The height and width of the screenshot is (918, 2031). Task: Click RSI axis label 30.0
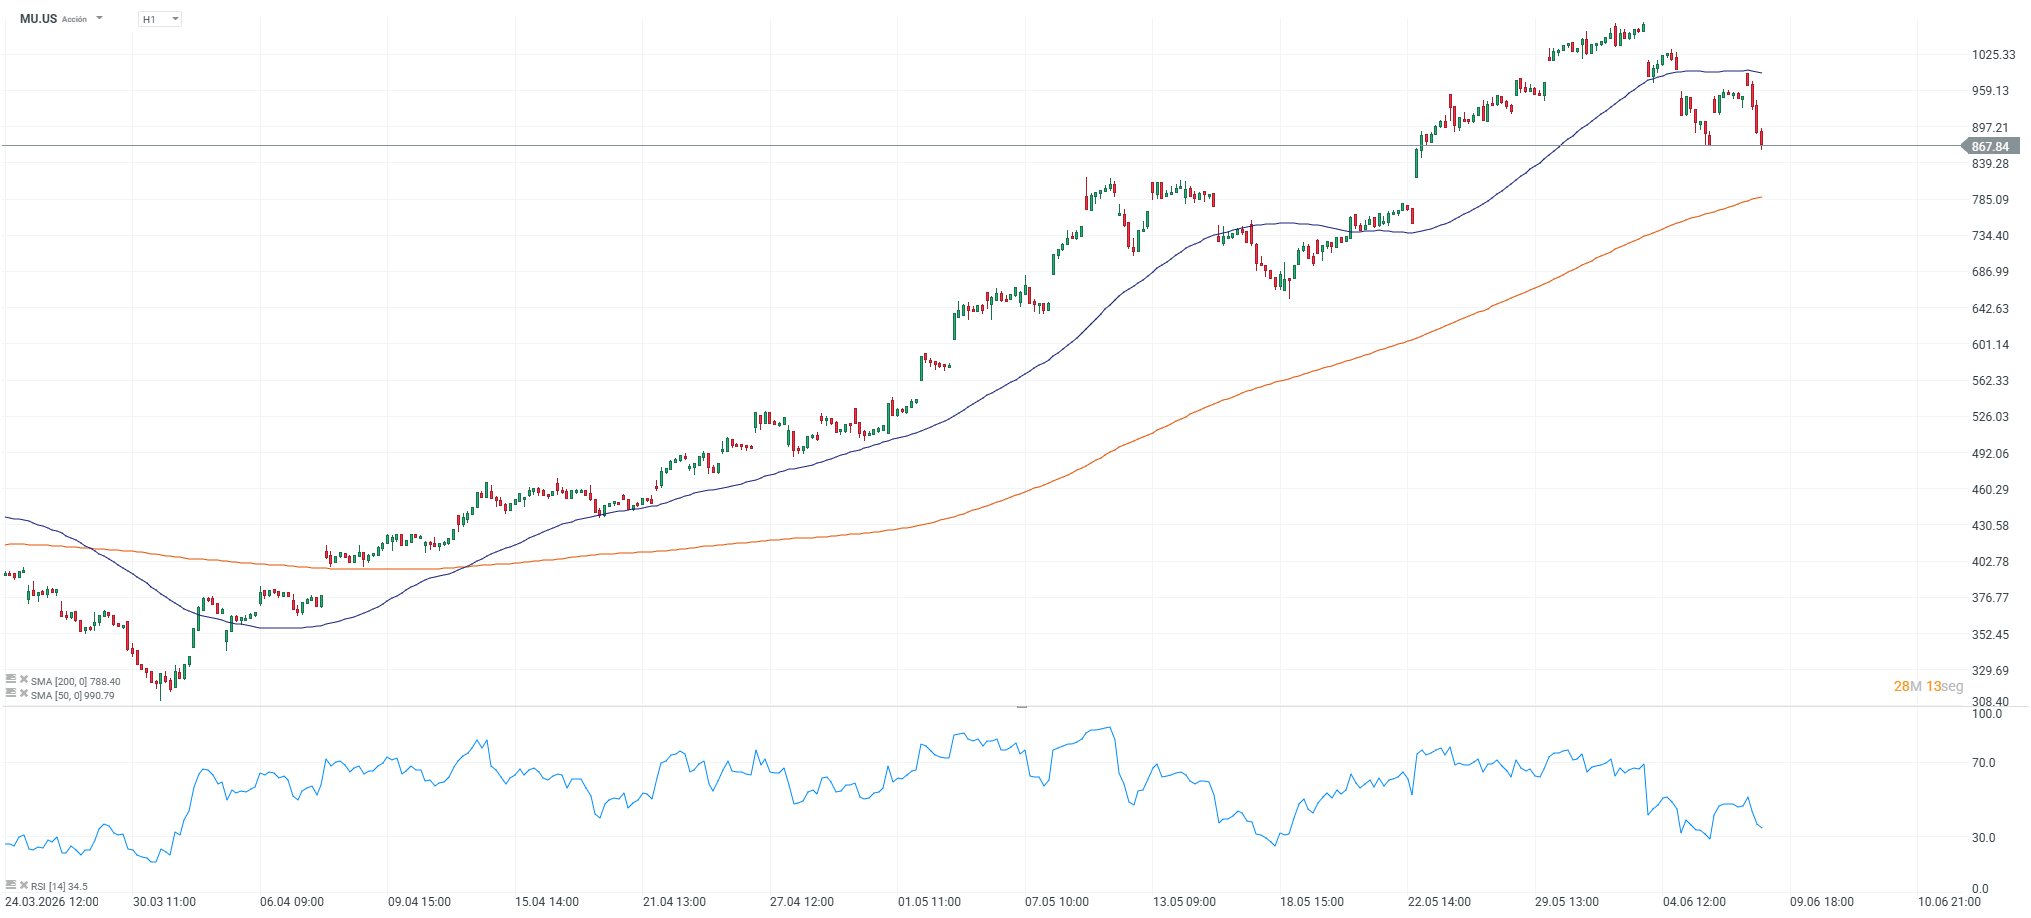1983,838
